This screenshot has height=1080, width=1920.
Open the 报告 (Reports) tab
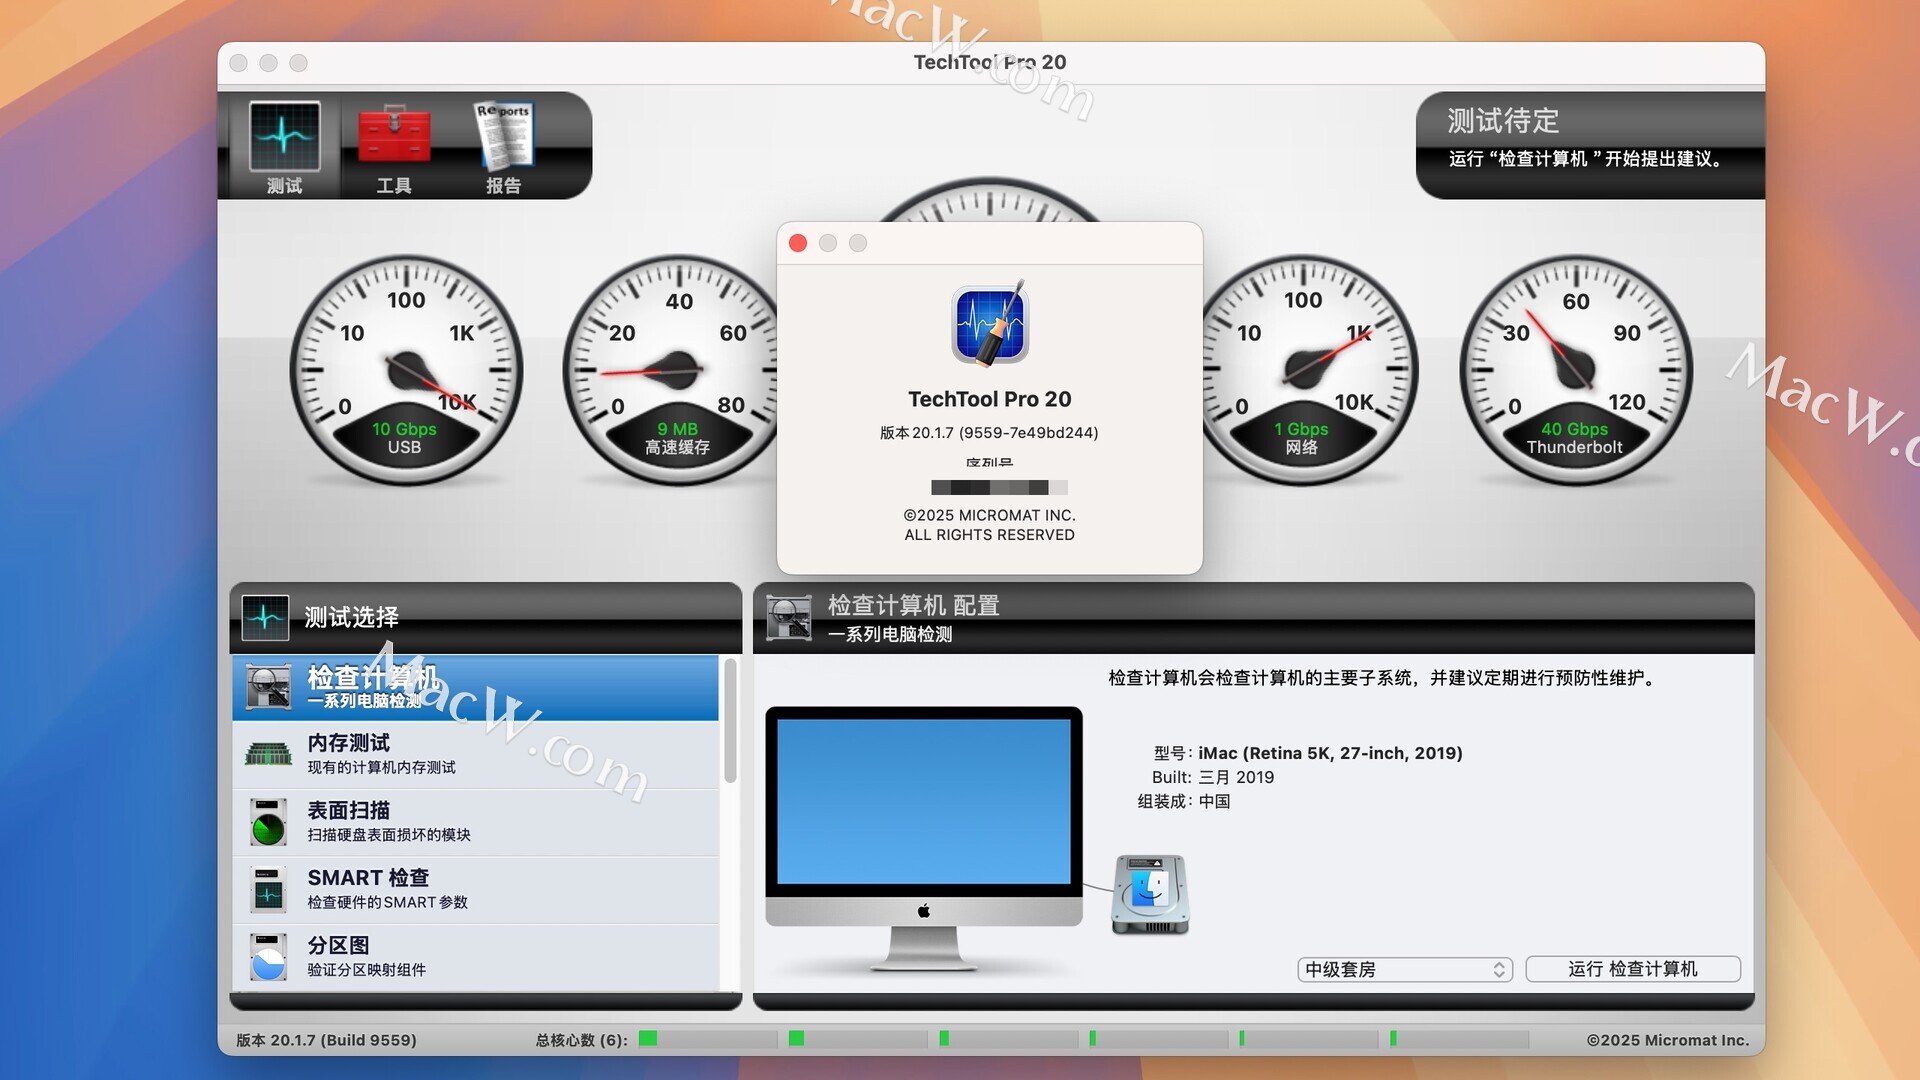(x=503, y=147)
